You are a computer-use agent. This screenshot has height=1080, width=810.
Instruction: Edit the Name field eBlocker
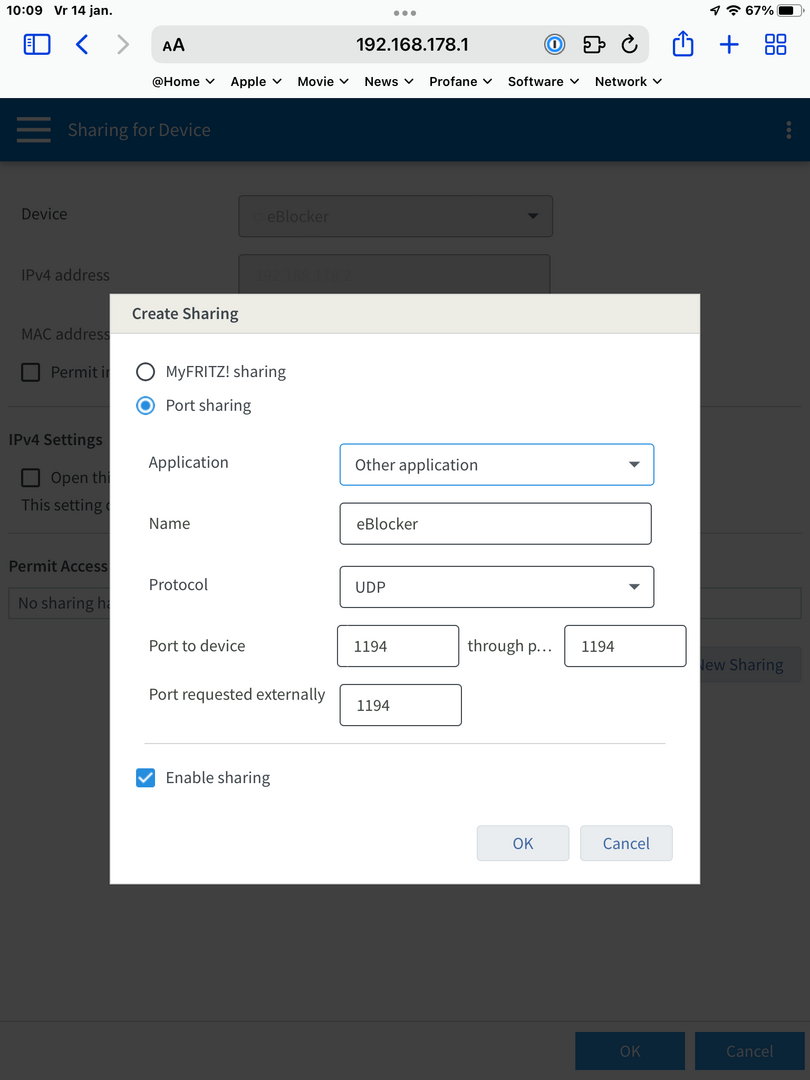[x=495, y=523]
